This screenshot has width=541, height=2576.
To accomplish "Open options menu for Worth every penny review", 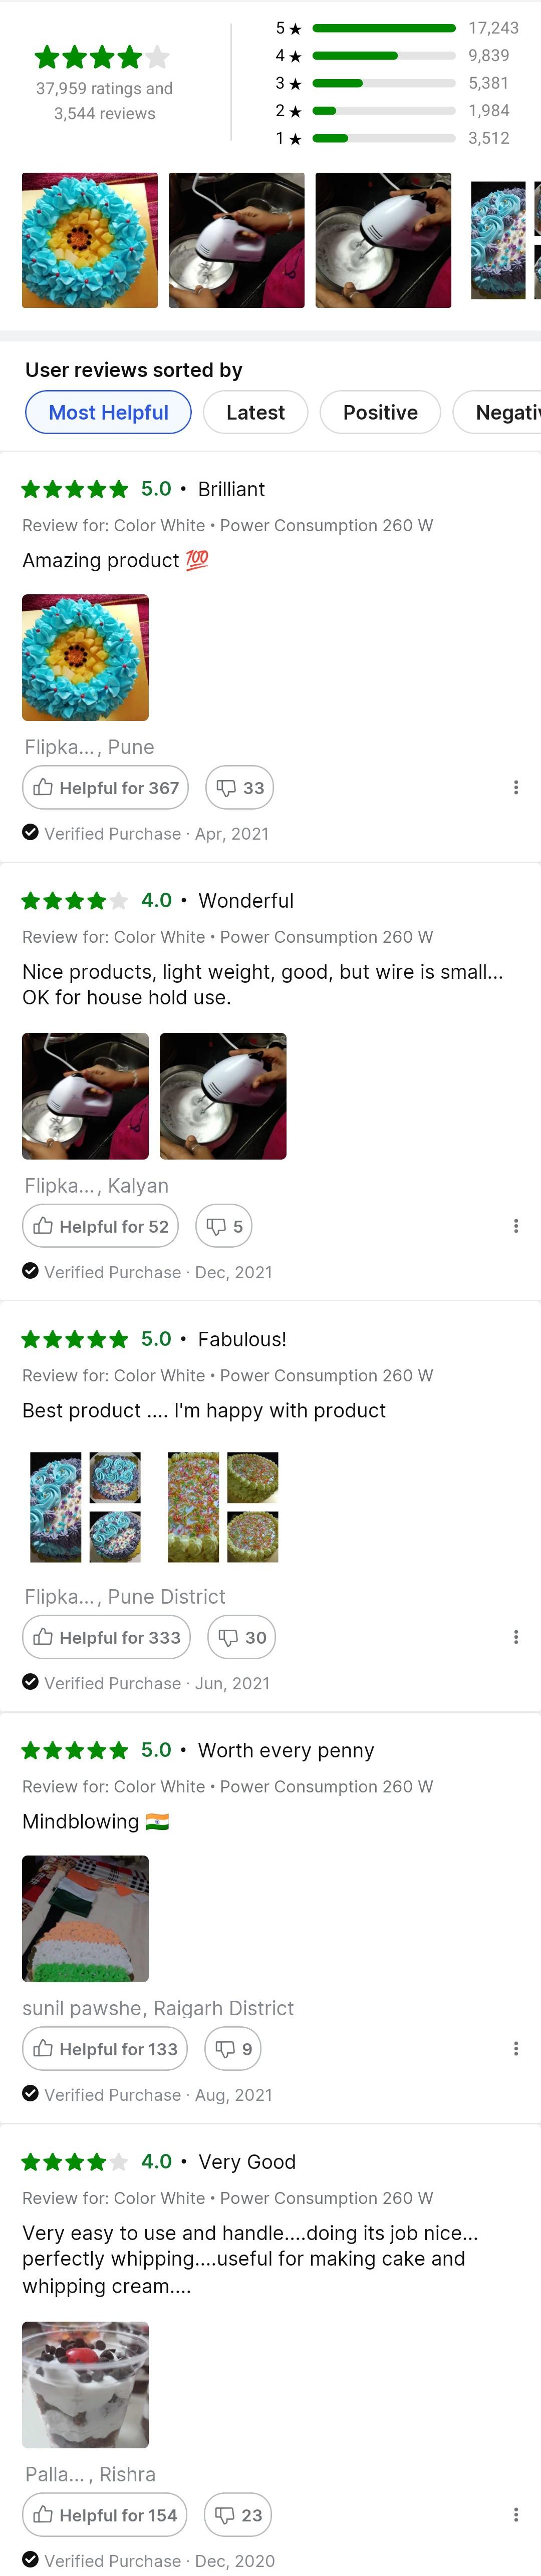I will point(515,2049).
